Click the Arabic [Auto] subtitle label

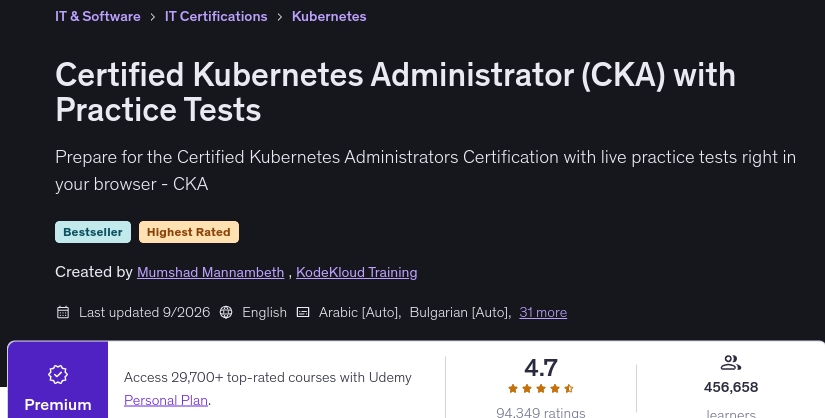pos(360,312)
